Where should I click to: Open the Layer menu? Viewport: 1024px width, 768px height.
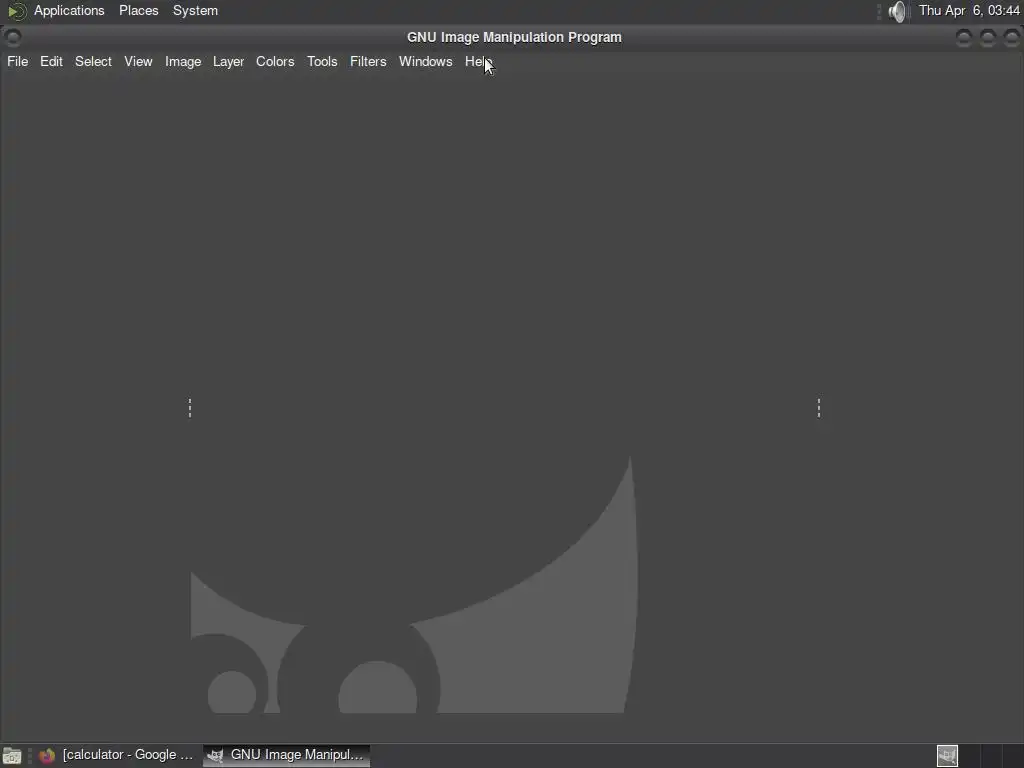(x=229, y=61)
